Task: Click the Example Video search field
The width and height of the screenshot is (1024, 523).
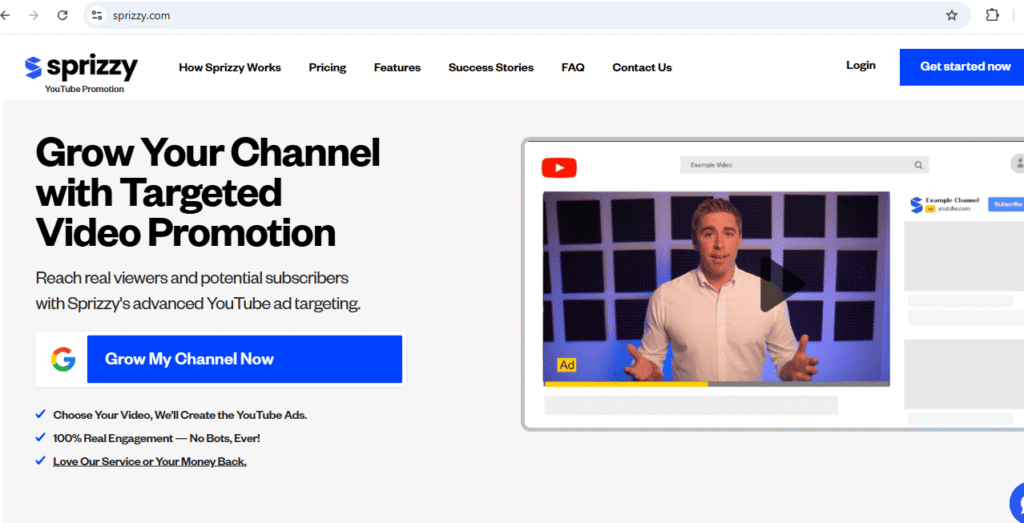Action: 805,165
